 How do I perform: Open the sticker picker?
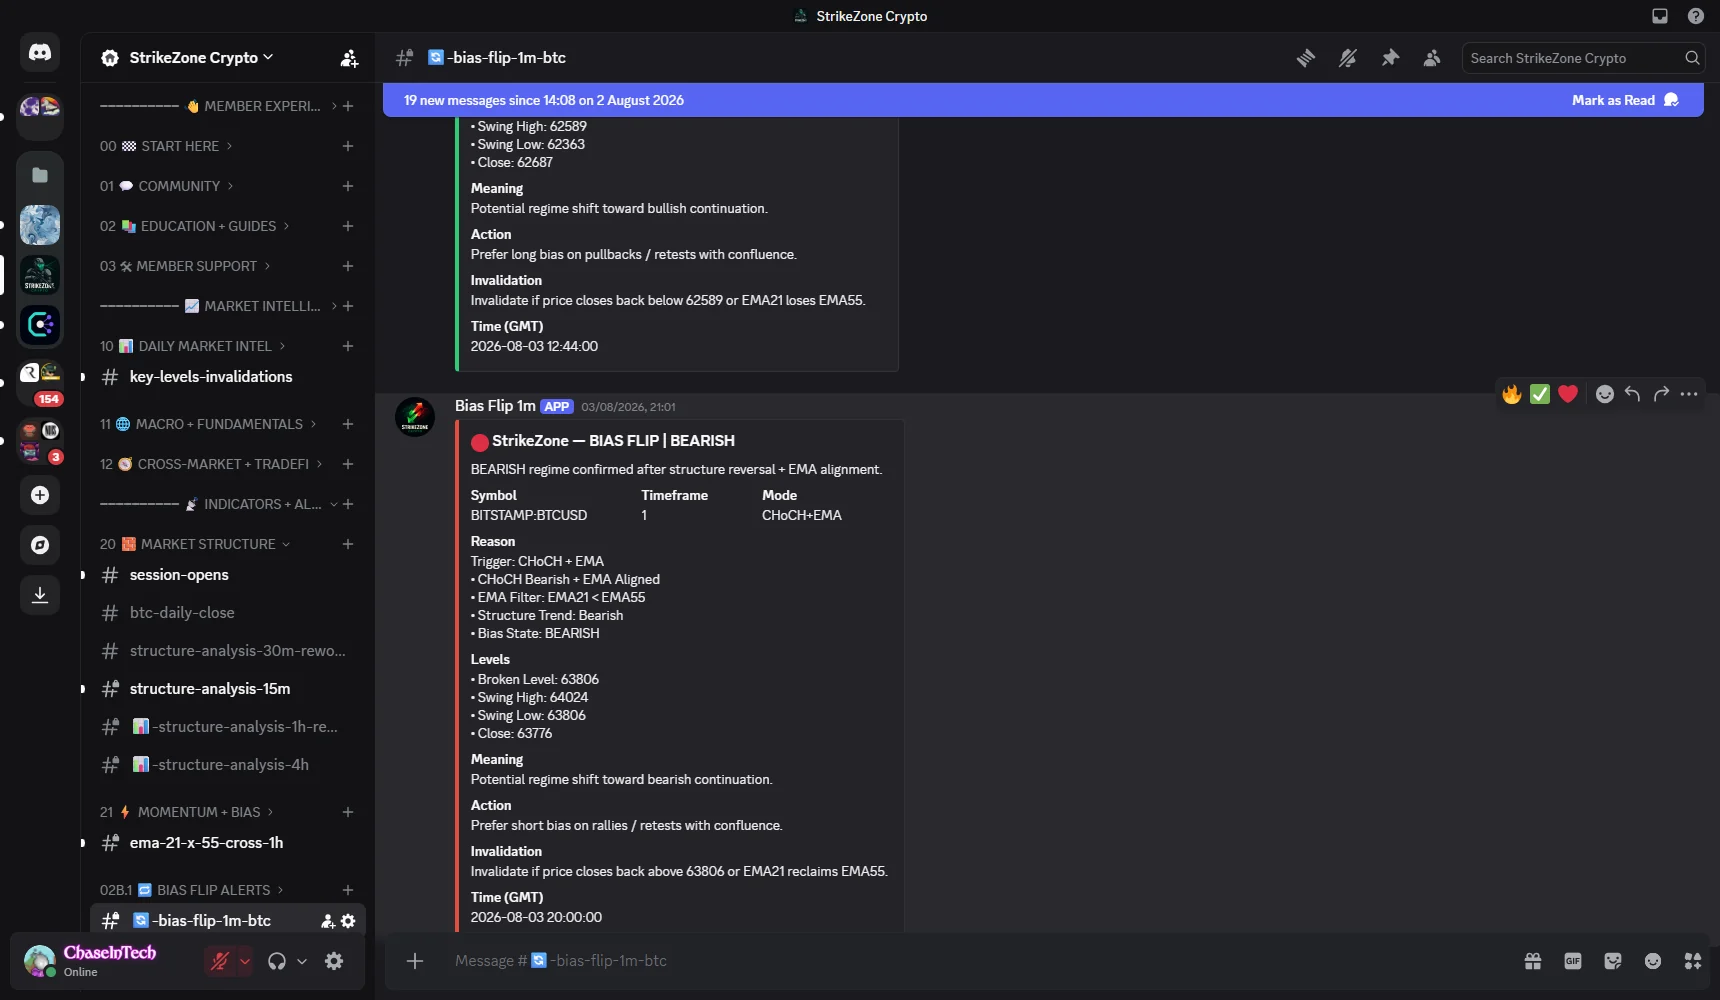click(x=1613, y=961)
